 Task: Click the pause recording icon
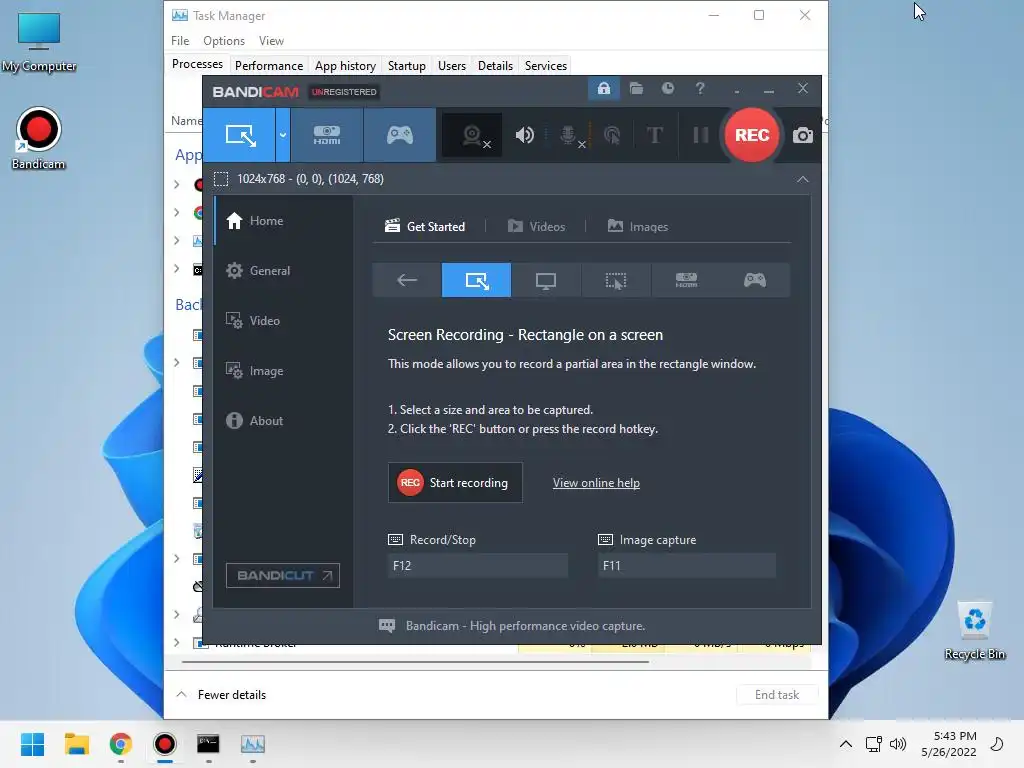click(x=701, y=135)
